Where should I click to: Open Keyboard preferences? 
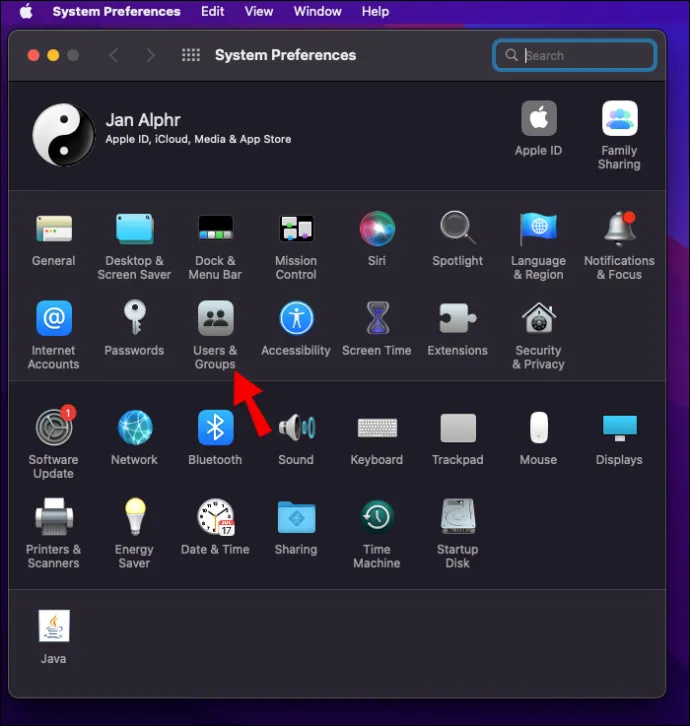click(377, 427)
